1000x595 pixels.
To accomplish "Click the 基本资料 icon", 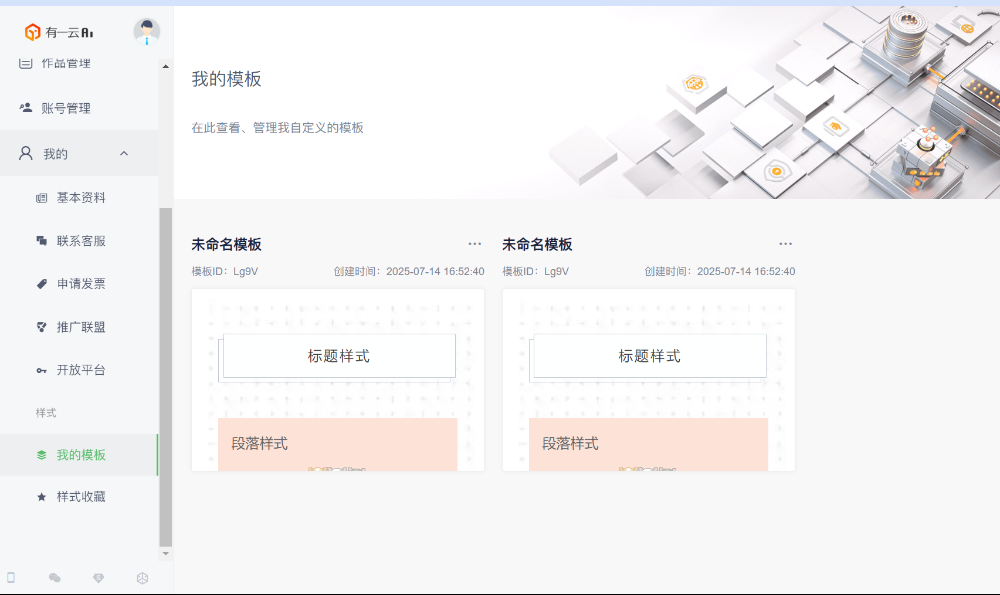I will click(41, 198).
